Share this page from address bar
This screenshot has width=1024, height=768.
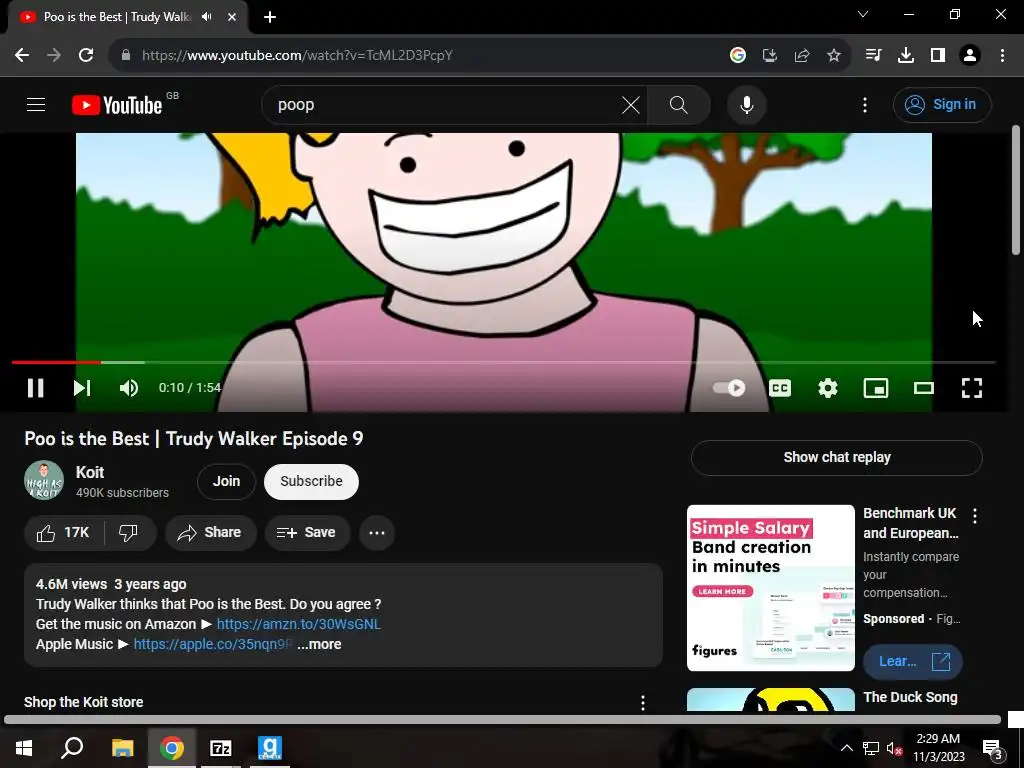(802, 56)
